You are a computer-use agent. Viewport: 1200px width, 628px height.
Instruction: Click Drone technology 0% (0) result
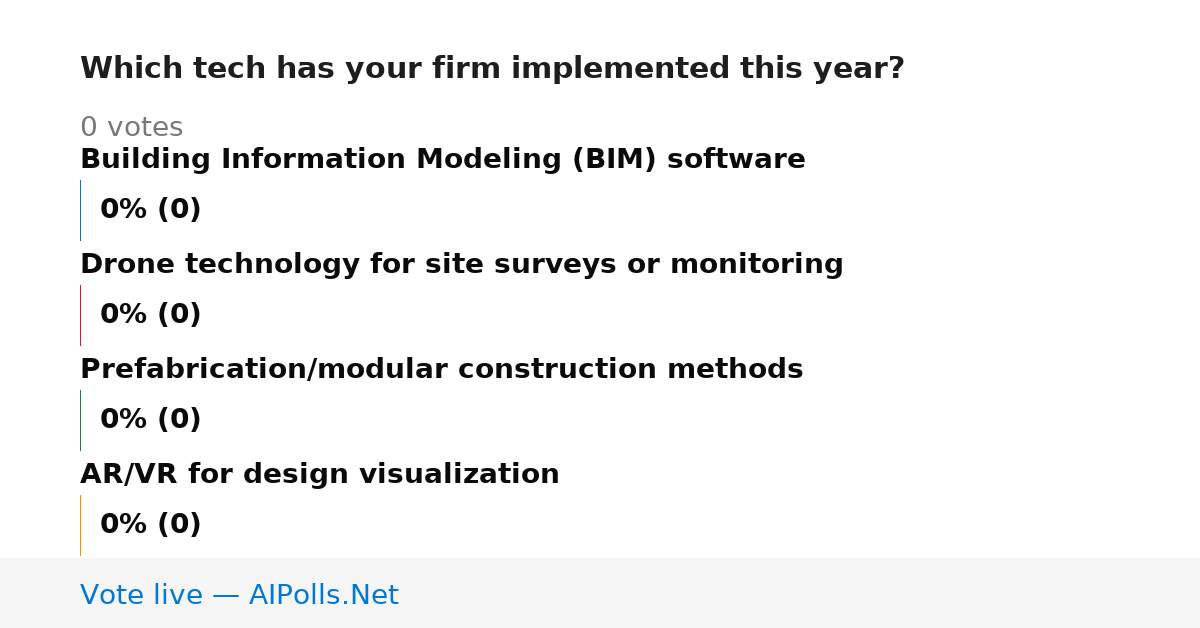tap(151, 315)
